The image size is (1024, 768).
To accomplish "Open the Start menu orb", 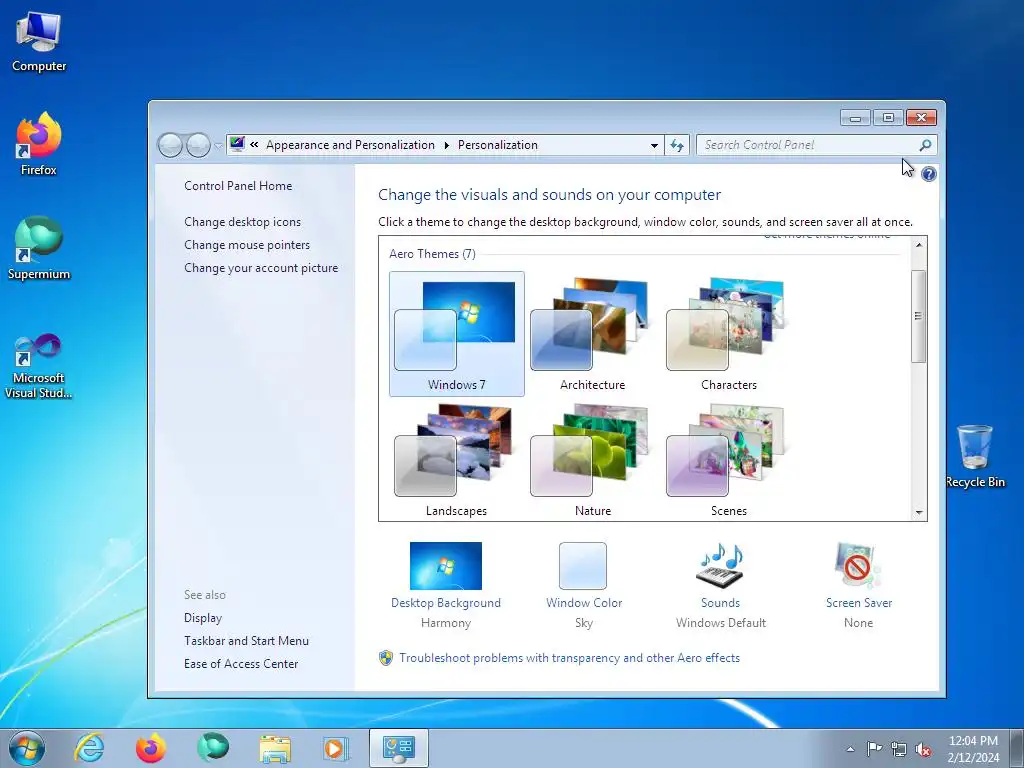I will pyautogui.click(x=27, y=748).
